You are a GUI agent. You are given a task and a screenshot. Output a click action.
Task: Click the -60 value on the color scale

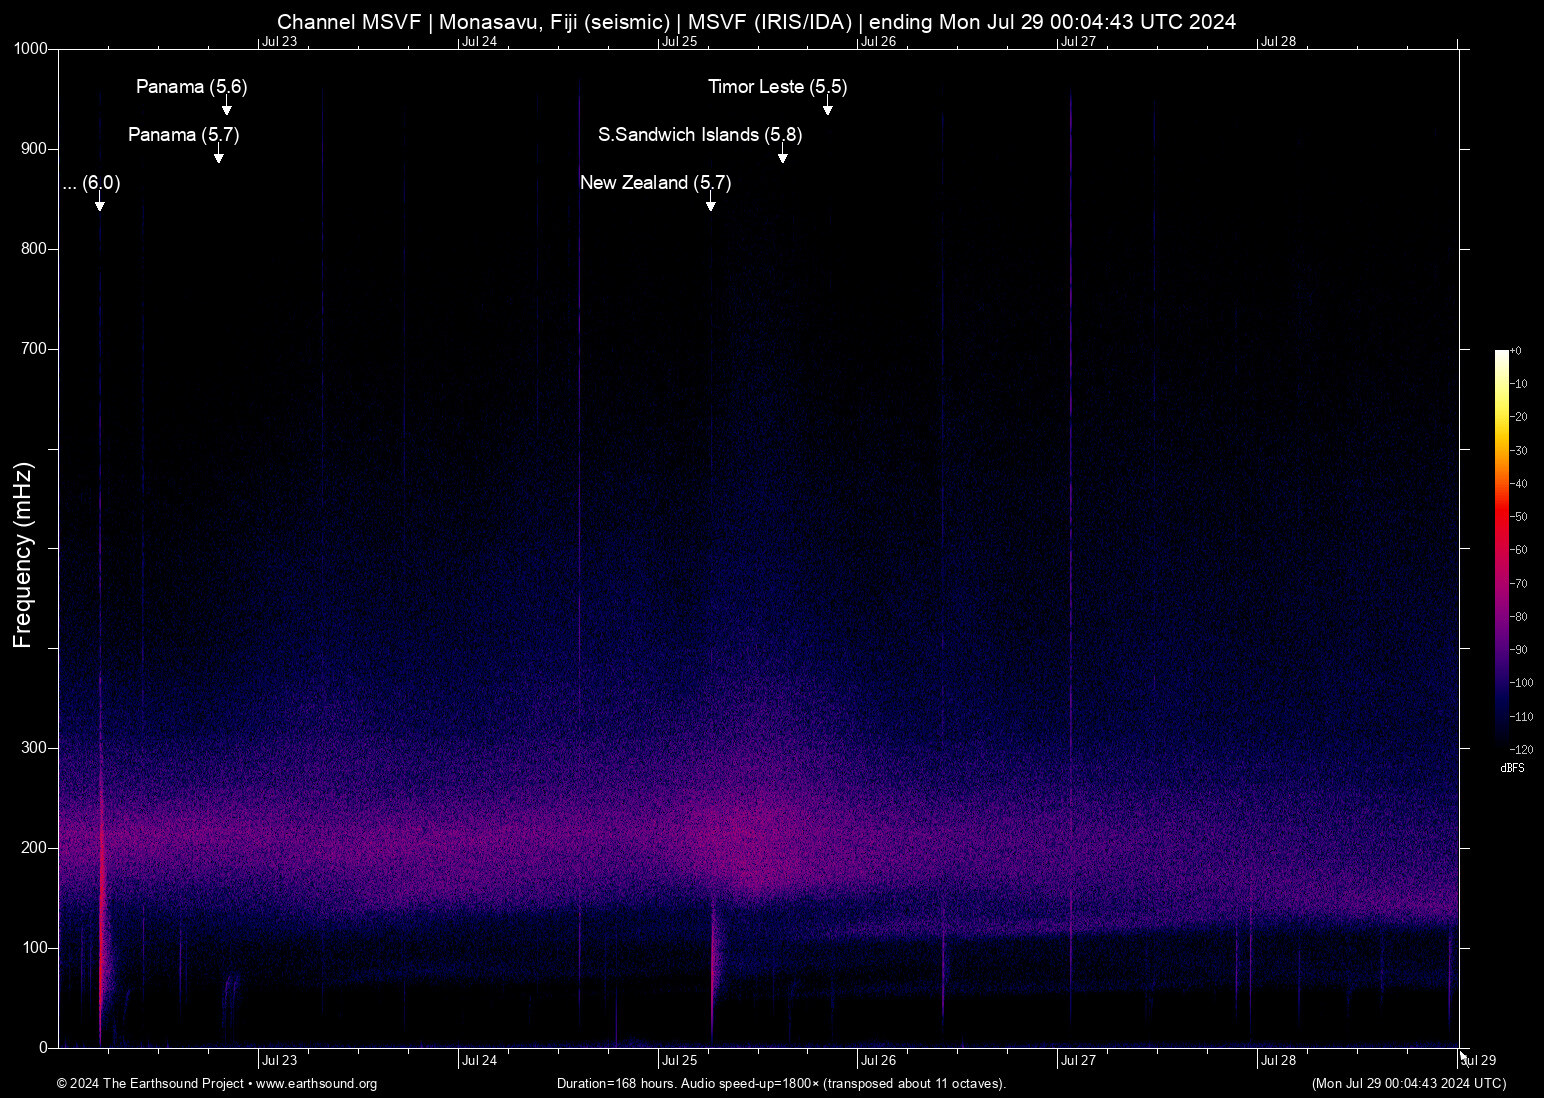[1520, 550]
